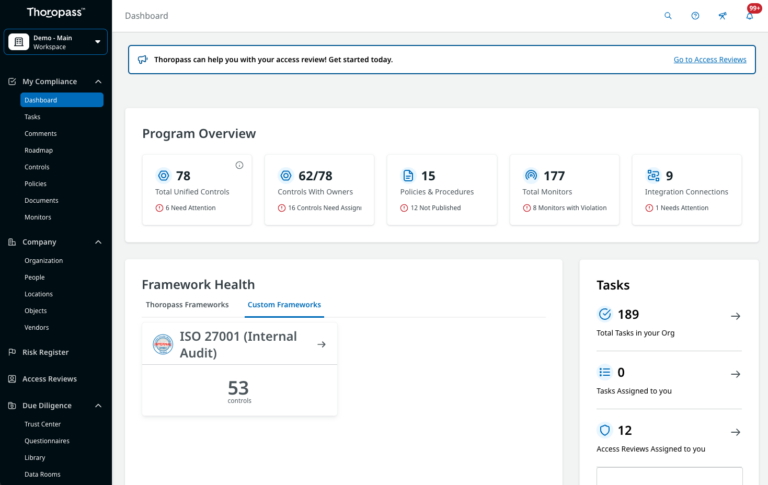
Task: Click the signal icon beside 177 Monitors
Action: click(x=530, y=175)
